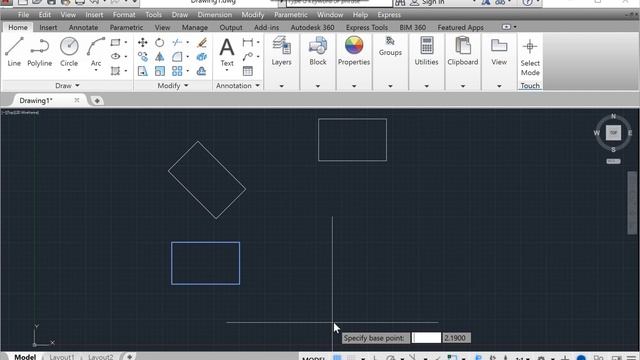Activate the Explode tool
Viewport: 640px width, 360px height.
click(x=202, y=57)
